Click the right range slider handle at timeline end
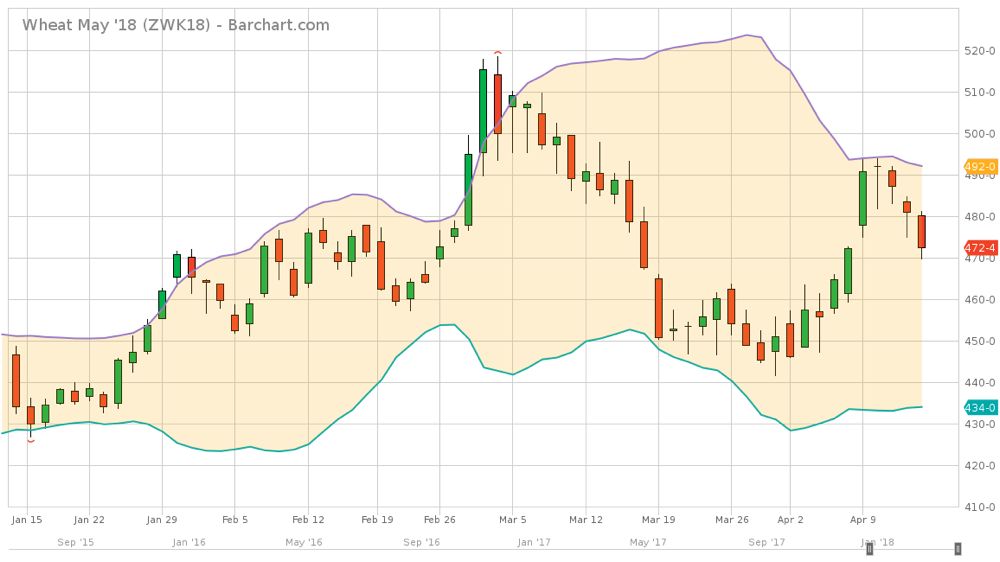 tap(957, 549)
